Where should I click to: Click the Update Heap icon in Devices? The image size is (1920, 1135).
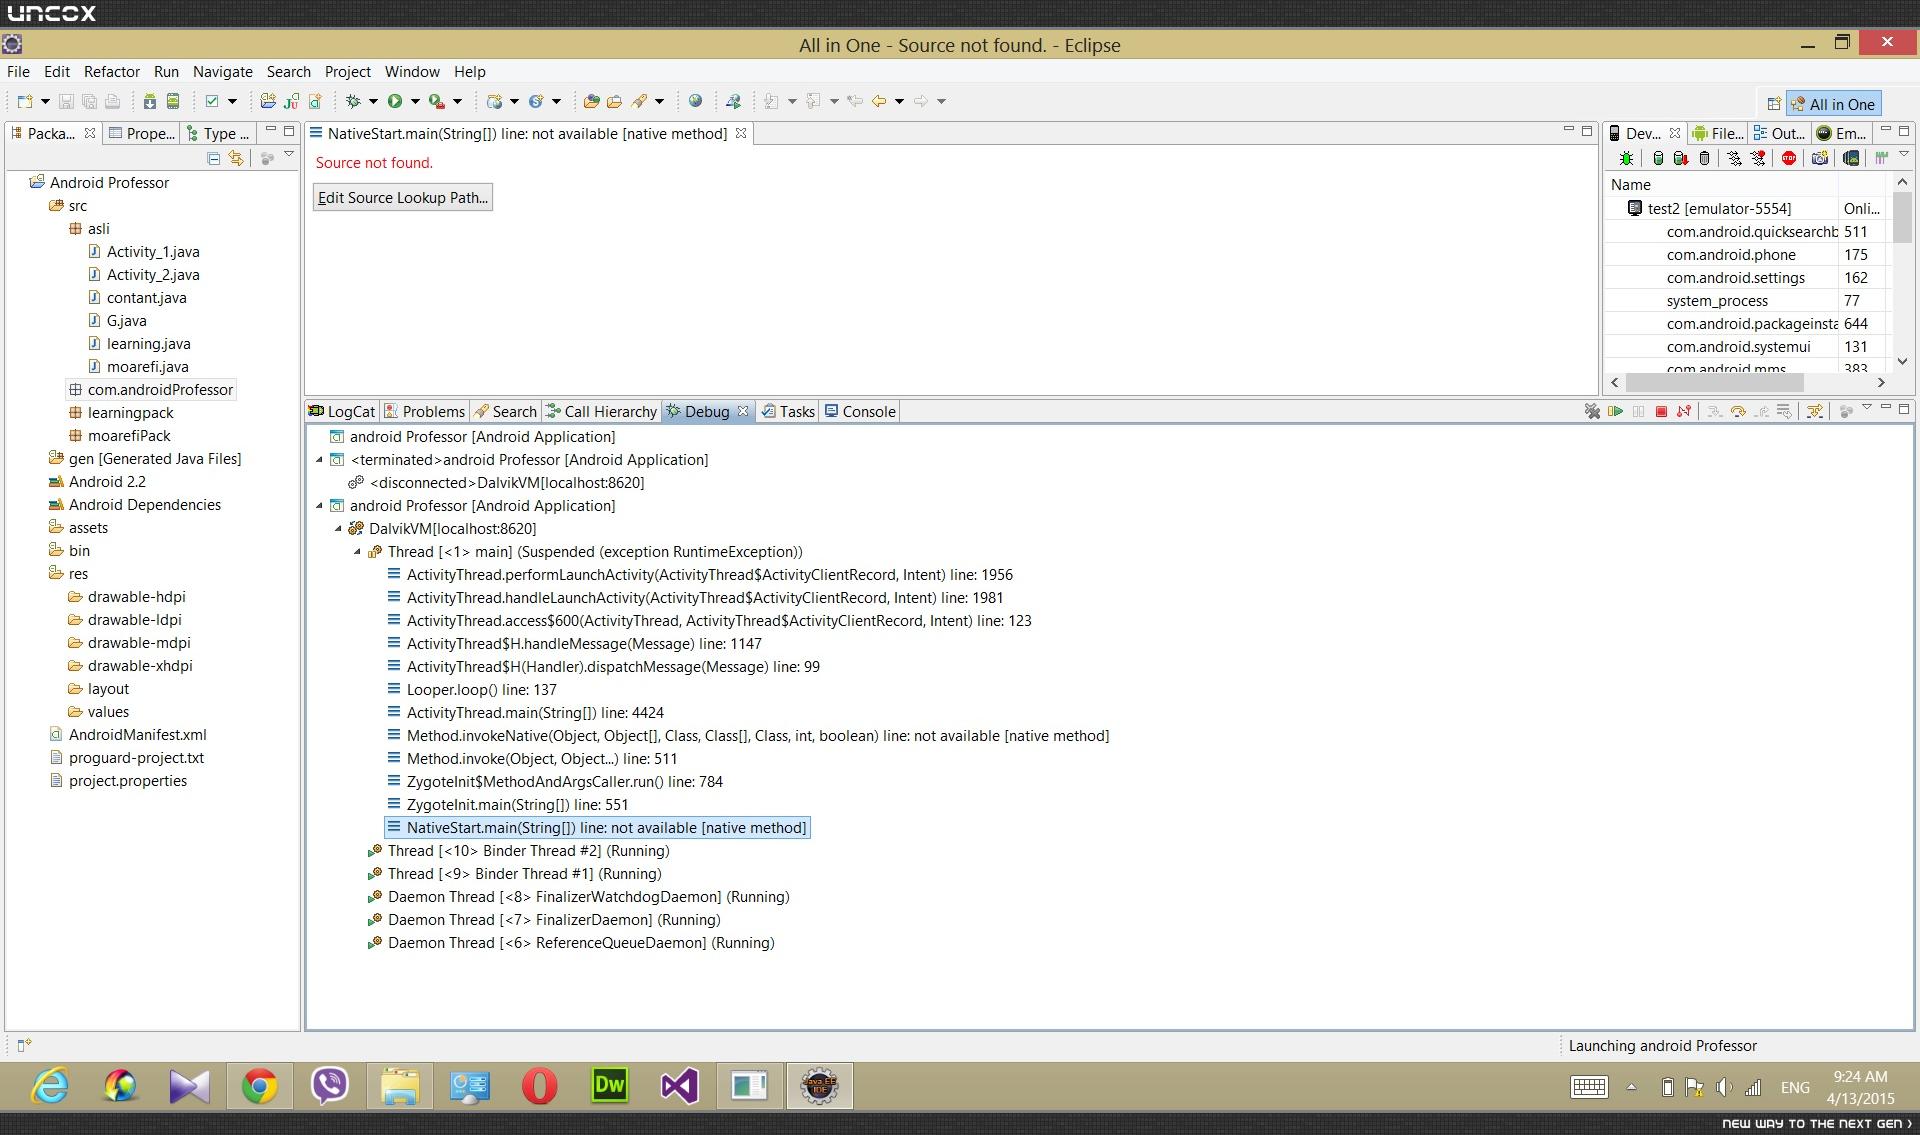click(x=1658, y=158)
